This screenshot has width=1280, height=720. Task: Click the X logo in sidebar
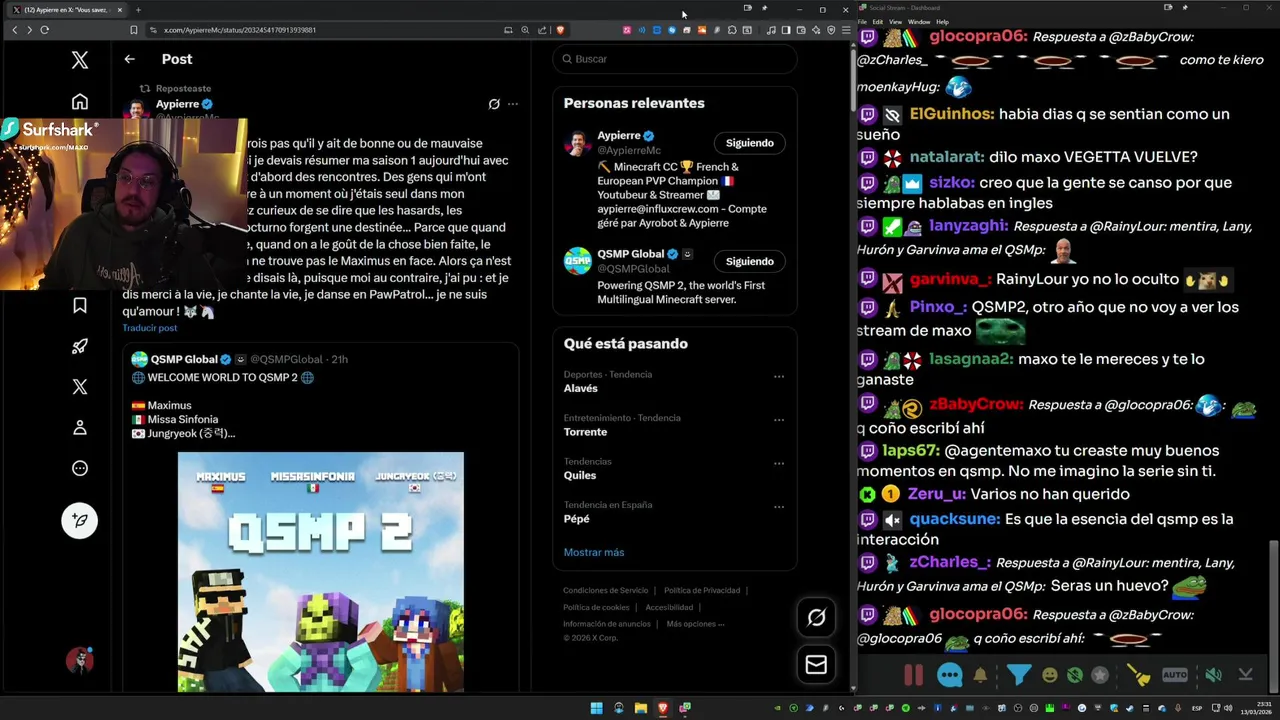coord(80,60)
